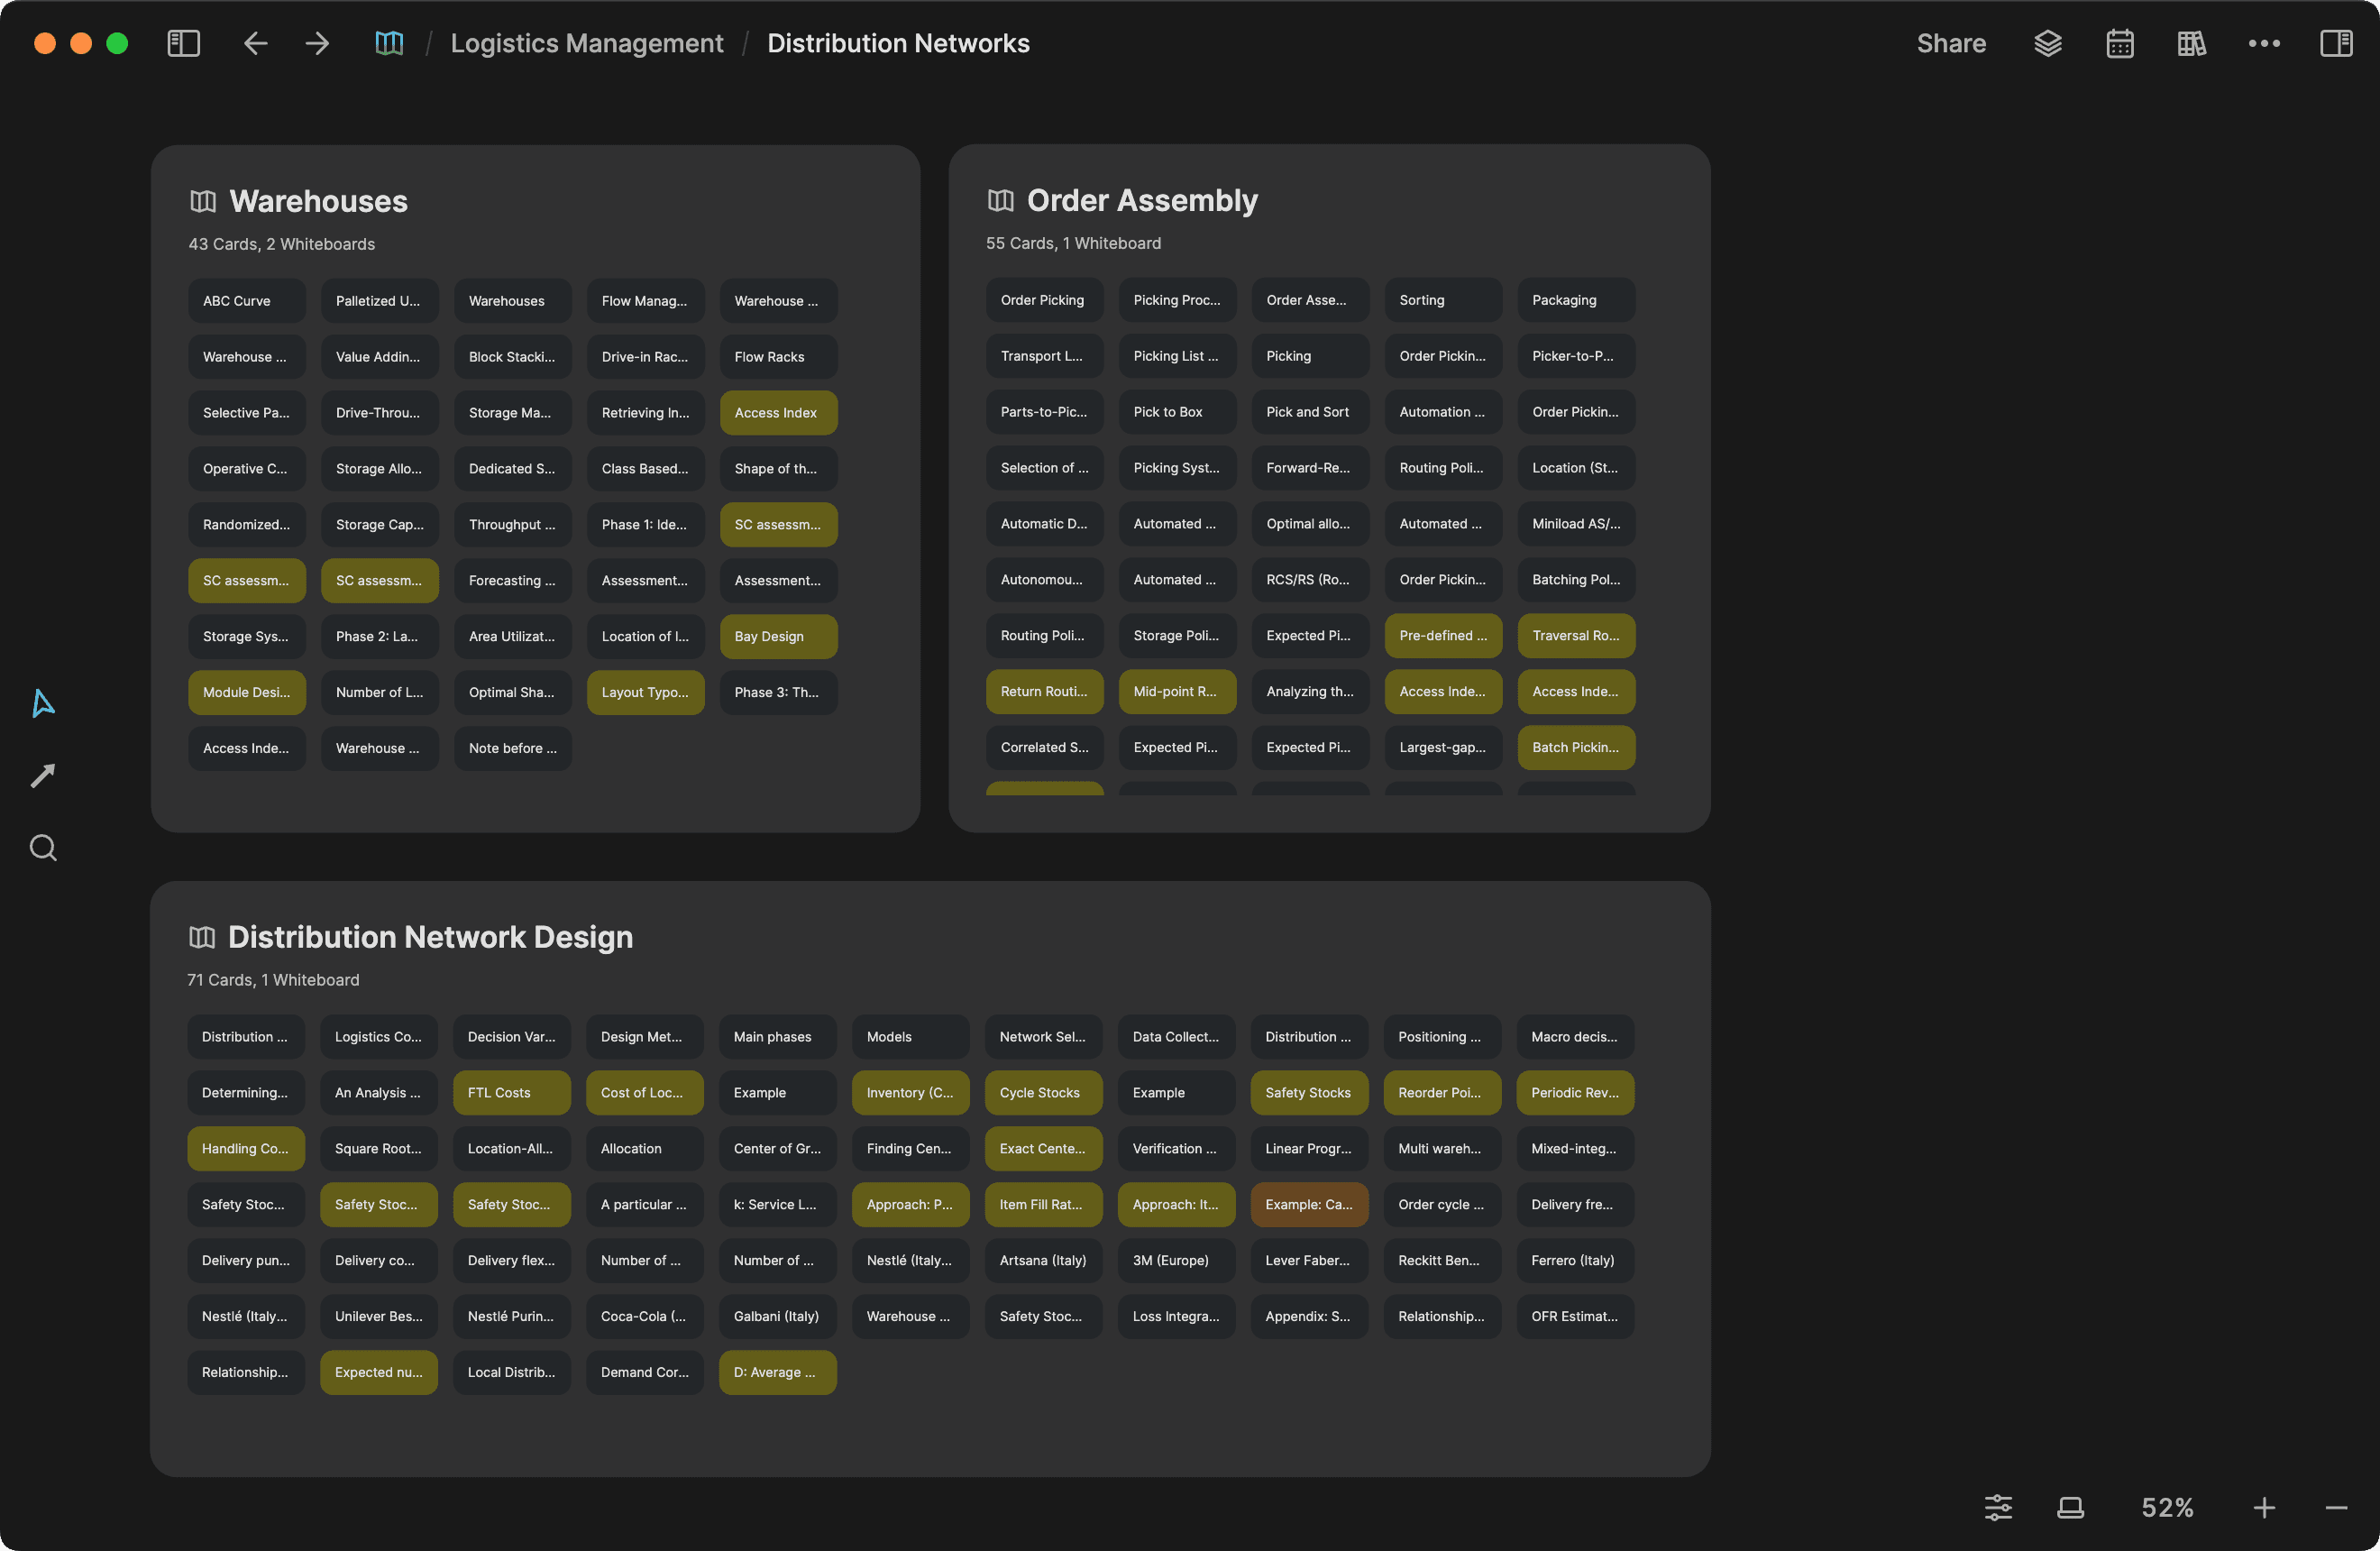
Task: Open the Sorting card
Action: tap(1443, 300)
